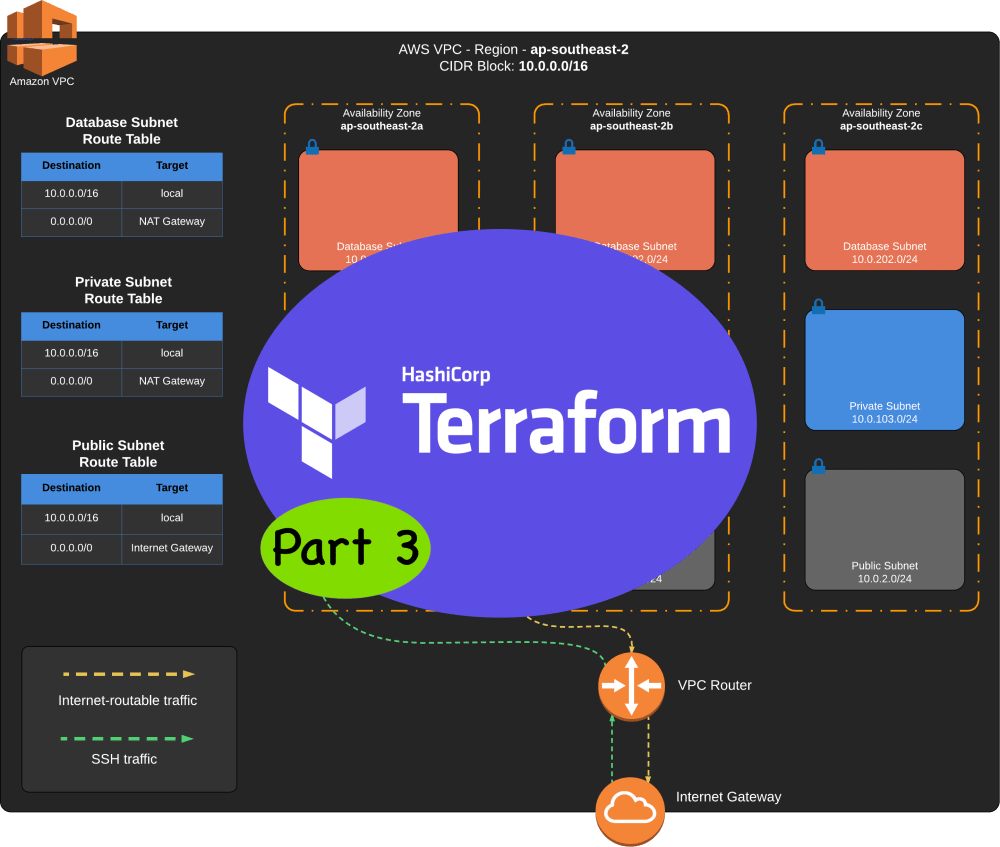Click the 'CIDR Block: 10.0.0.0/16' text

(513, 66)
